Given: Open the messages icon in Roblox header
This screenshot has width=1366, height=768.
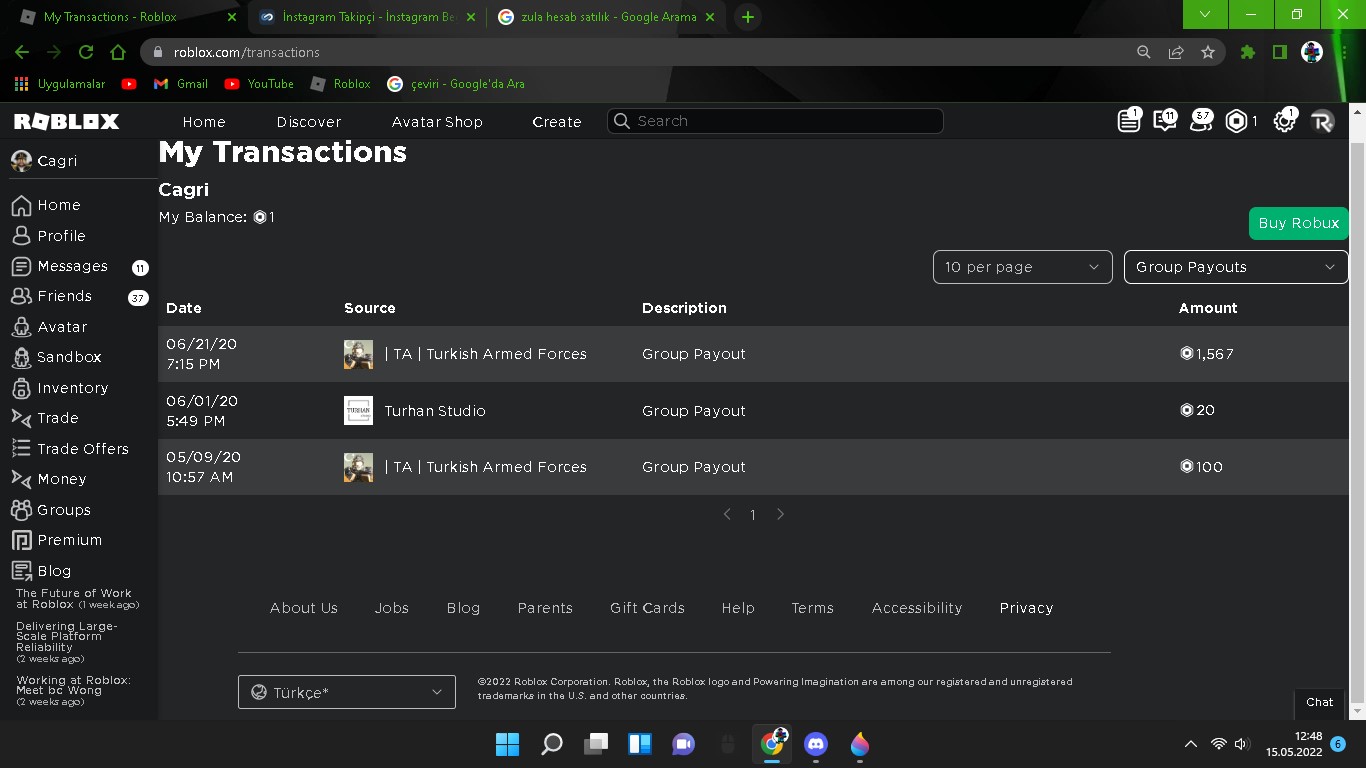Looking at the screenshot, I should (1165, 121).
